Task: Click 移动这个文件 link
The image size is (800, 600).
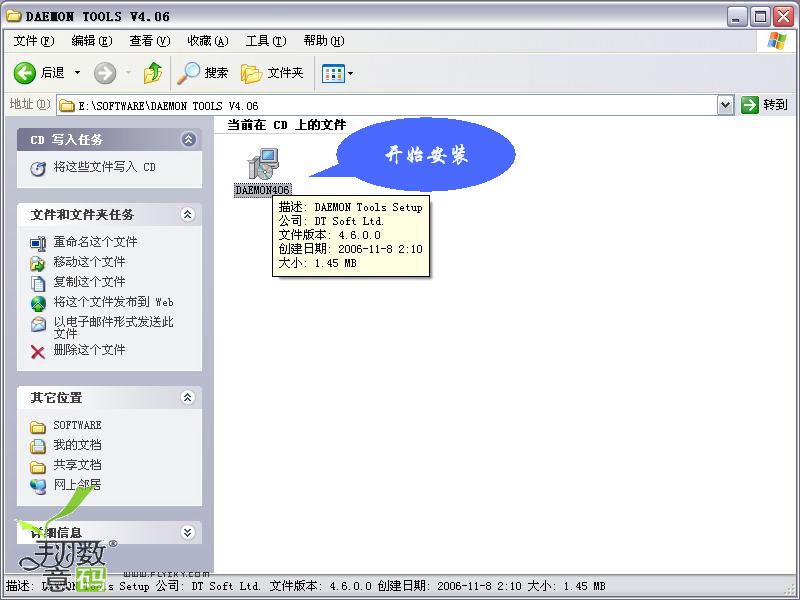Action: click(x=89, y=262)
